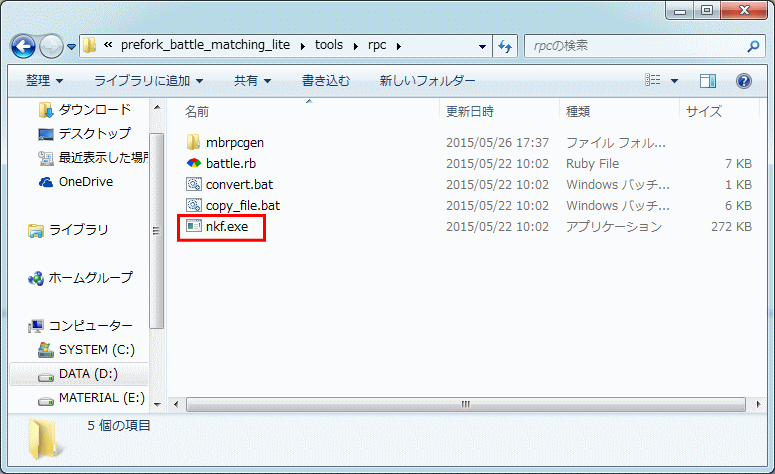
Task: Sort by サイズ column header
Action: [704, 112]
